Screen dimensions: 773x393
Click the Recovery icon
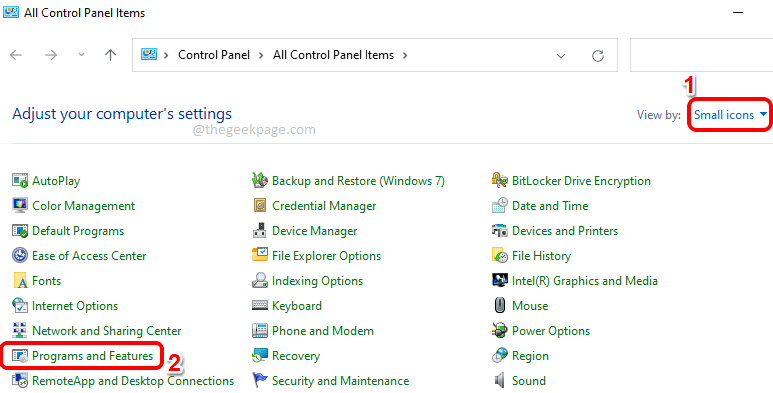(x=259, y=356)
